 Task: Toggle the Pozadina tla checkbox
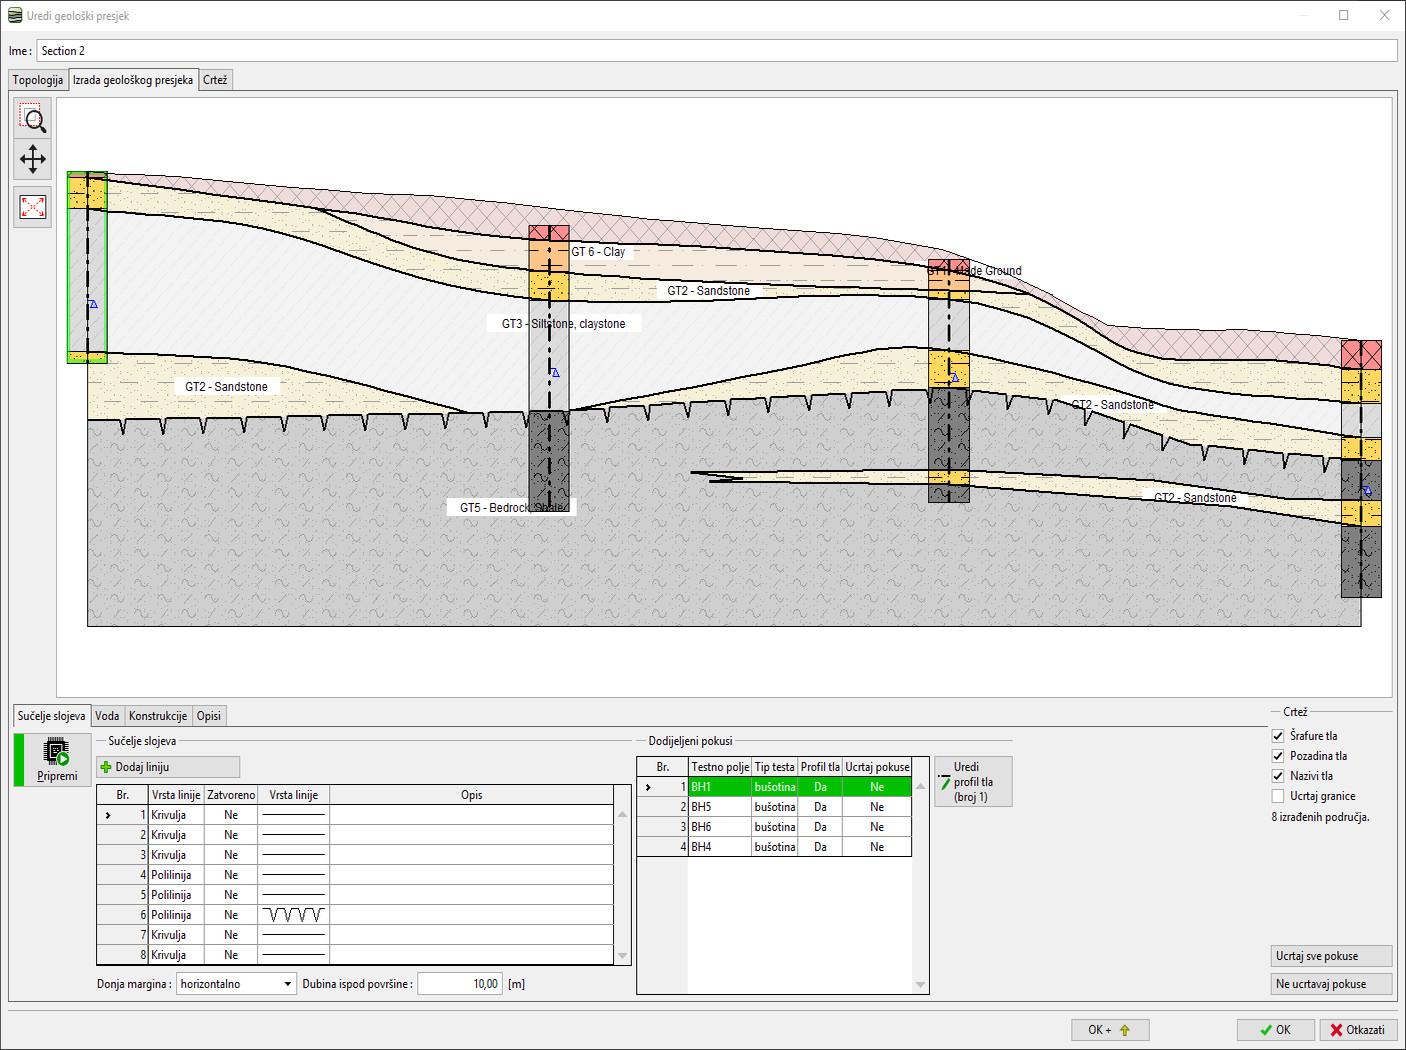[x=1278, y=756]
